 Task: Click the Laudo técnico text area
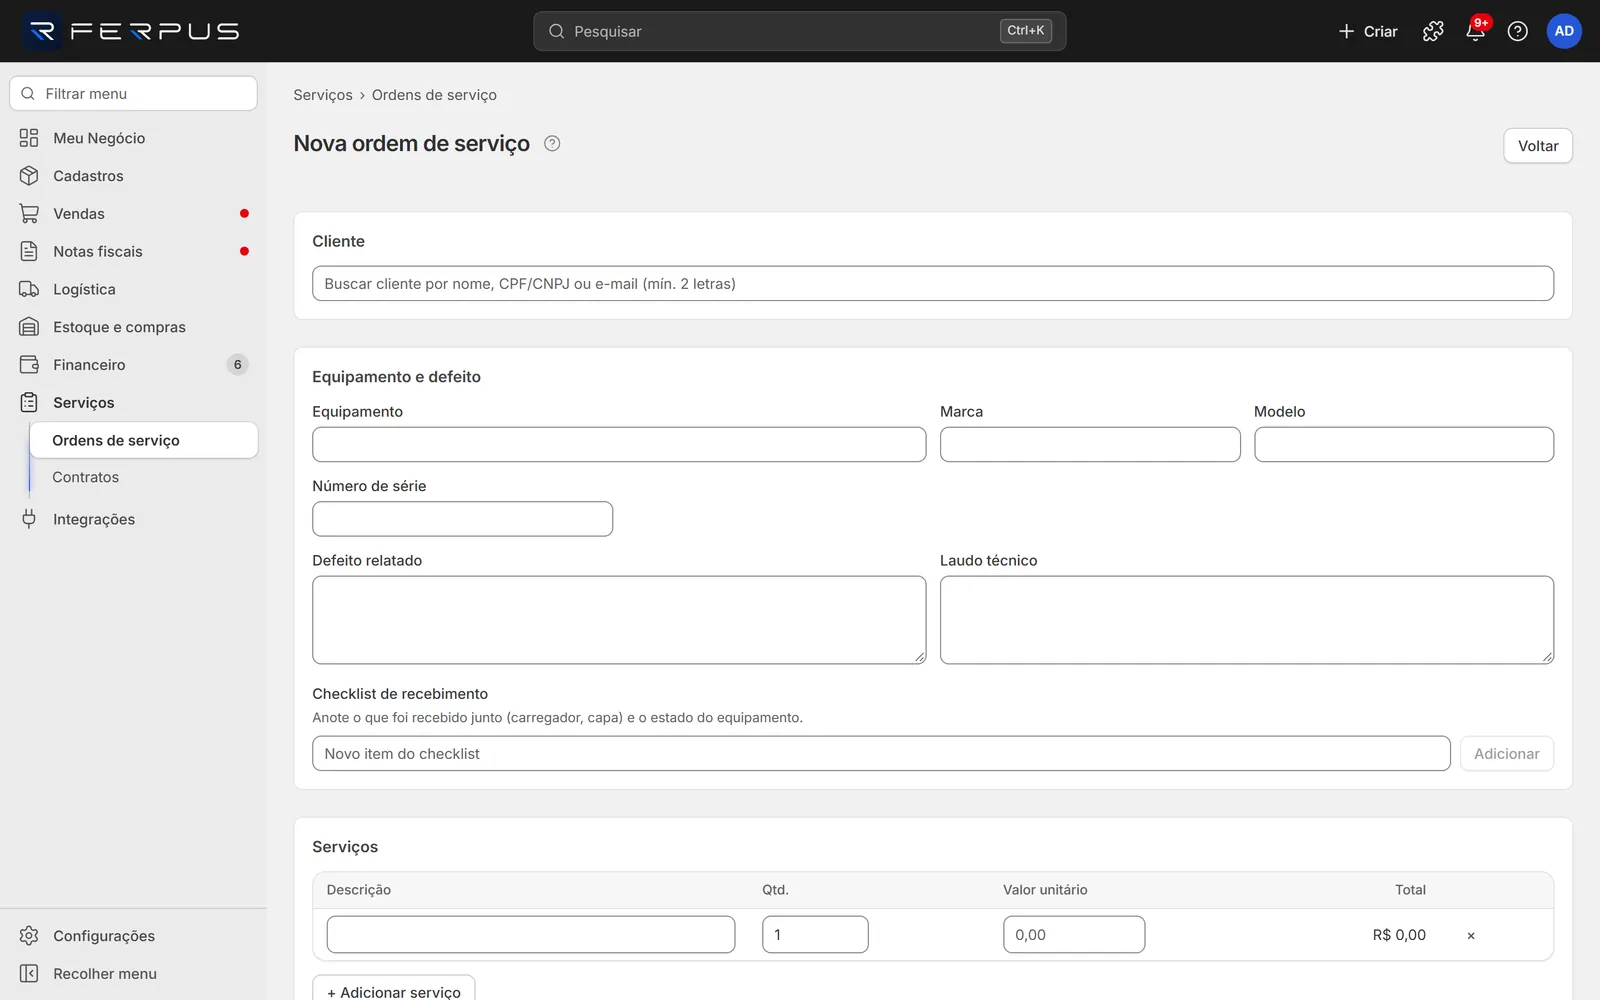click(1247, 620)
